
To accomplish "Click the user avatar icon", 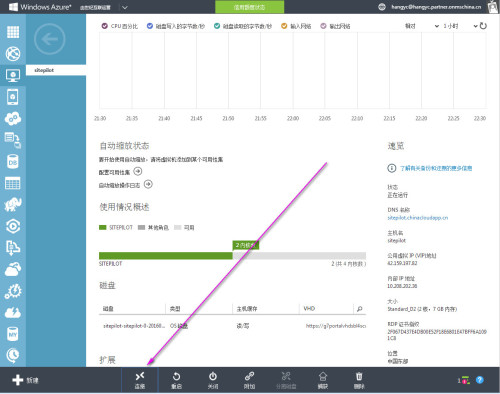I will click(493, 7).
